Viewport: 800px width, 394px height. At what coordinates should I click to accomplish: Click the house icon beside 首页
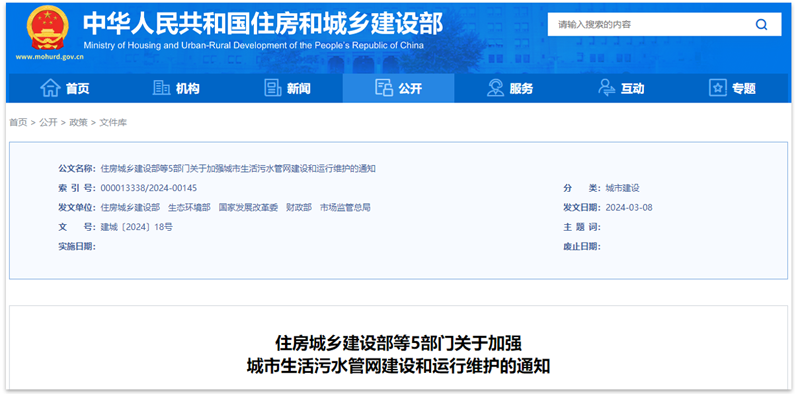coord(50,88)
